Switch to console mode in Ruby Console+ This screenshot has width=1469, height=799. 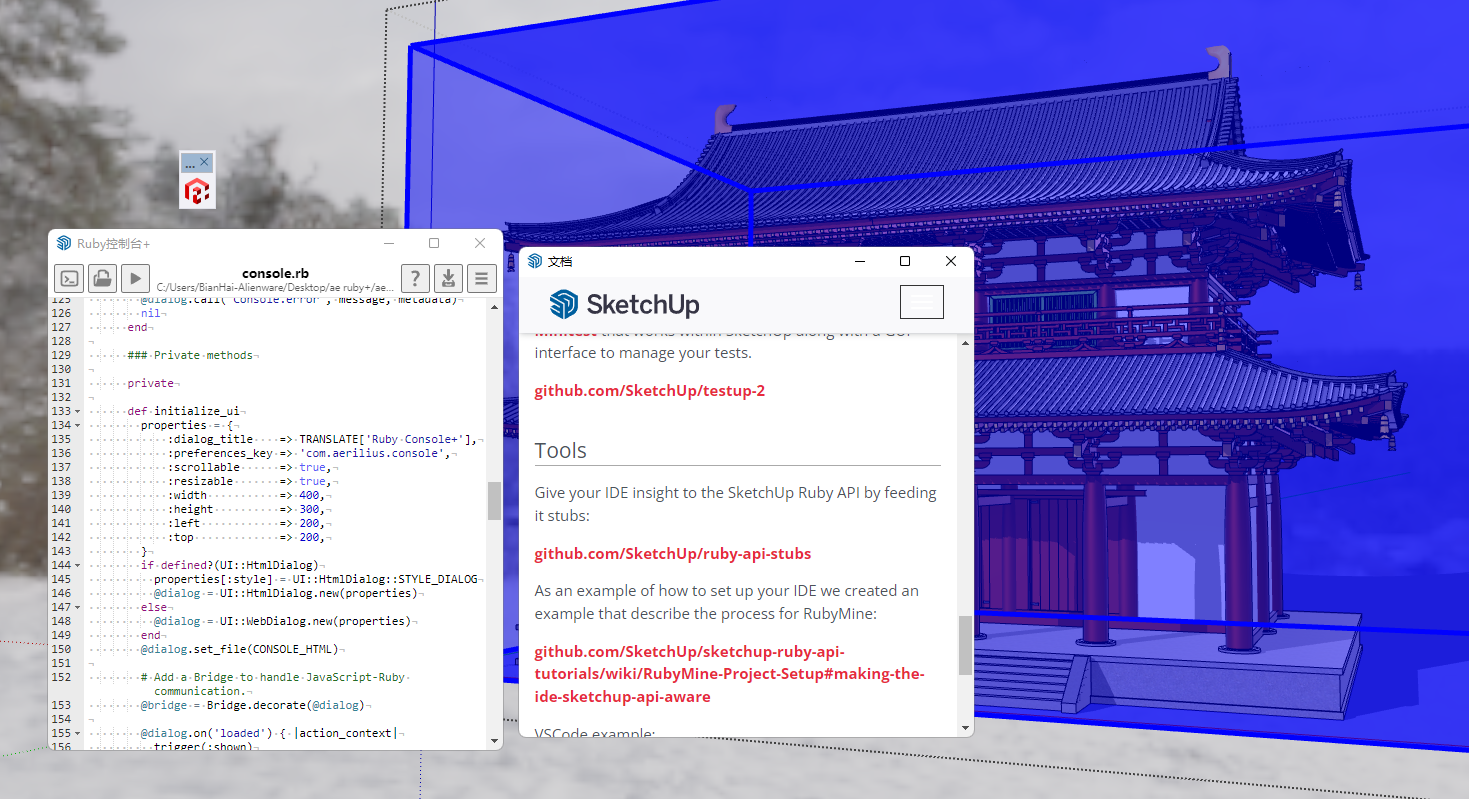(69, 278)
